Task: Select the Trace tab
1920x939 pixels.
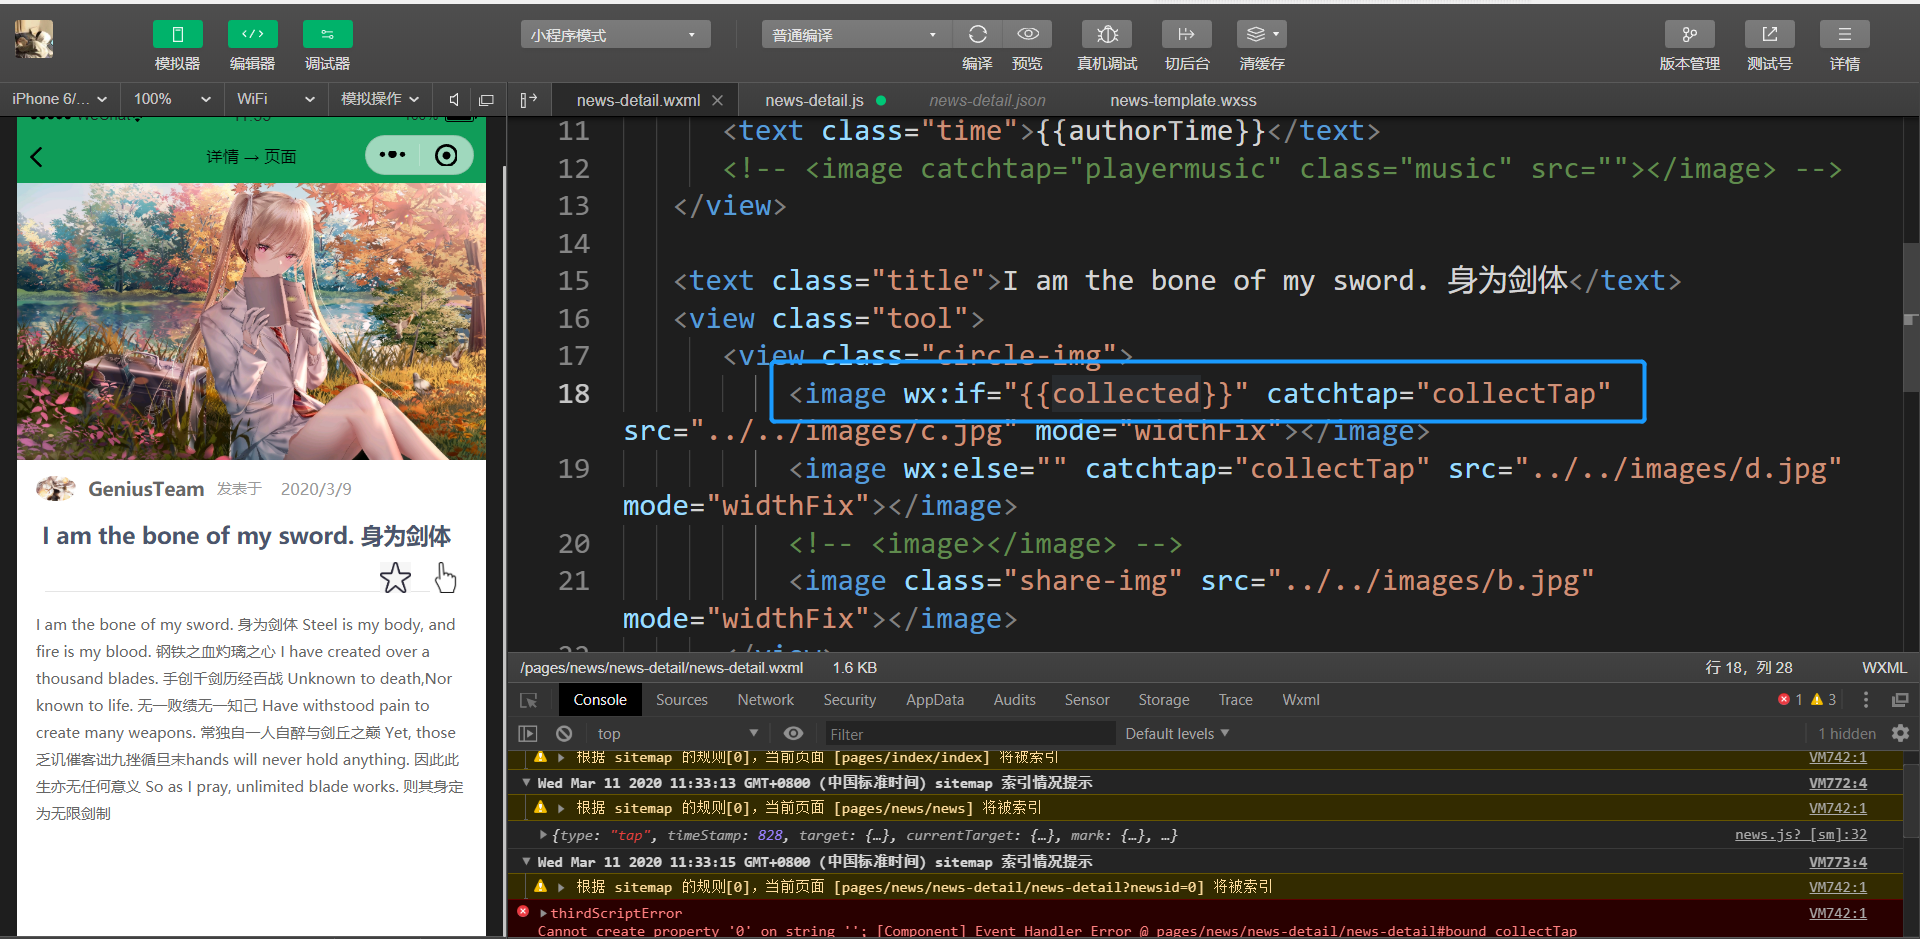Action: click(x=1236, y=700)
